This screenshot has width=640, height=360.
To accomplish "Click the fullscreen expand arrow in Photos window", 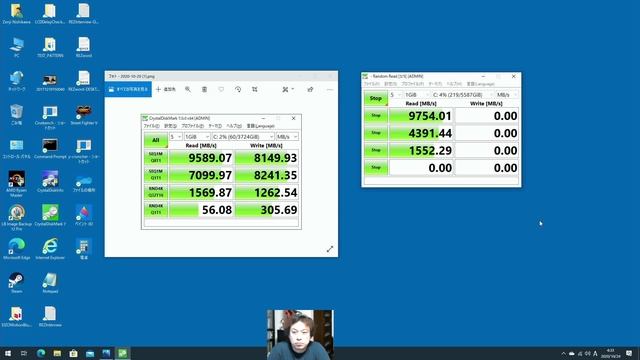I will [330, 249].
